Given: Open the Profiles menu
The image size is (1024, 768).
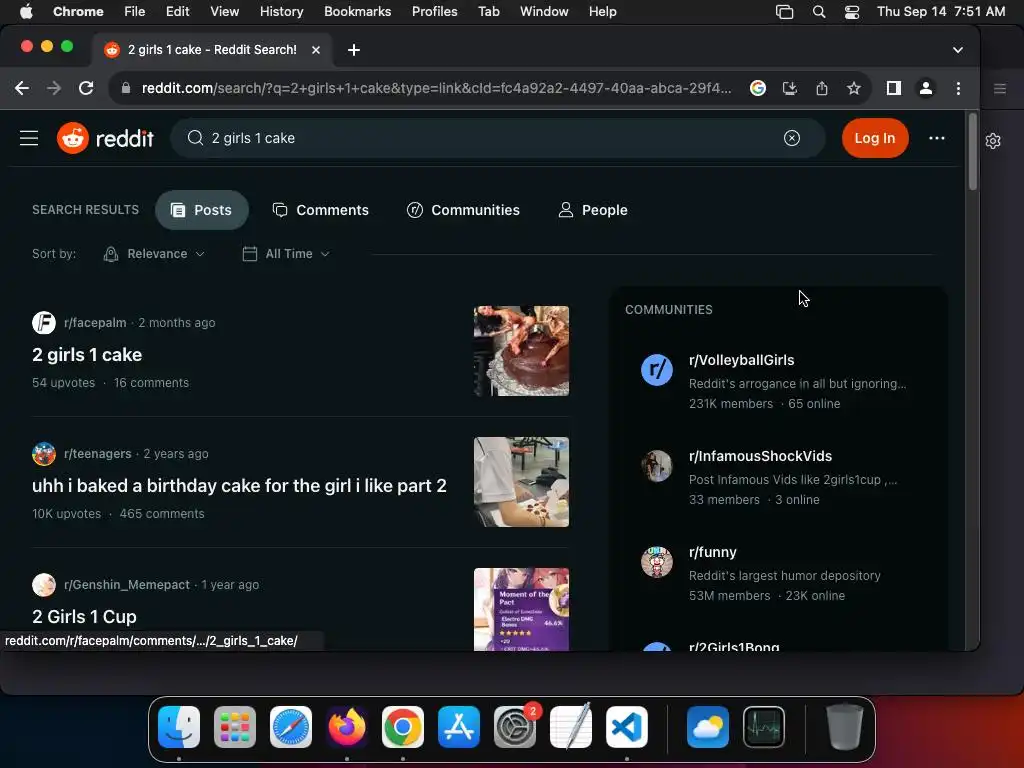Looking at the screenshot, I should (x=434, y=12).
